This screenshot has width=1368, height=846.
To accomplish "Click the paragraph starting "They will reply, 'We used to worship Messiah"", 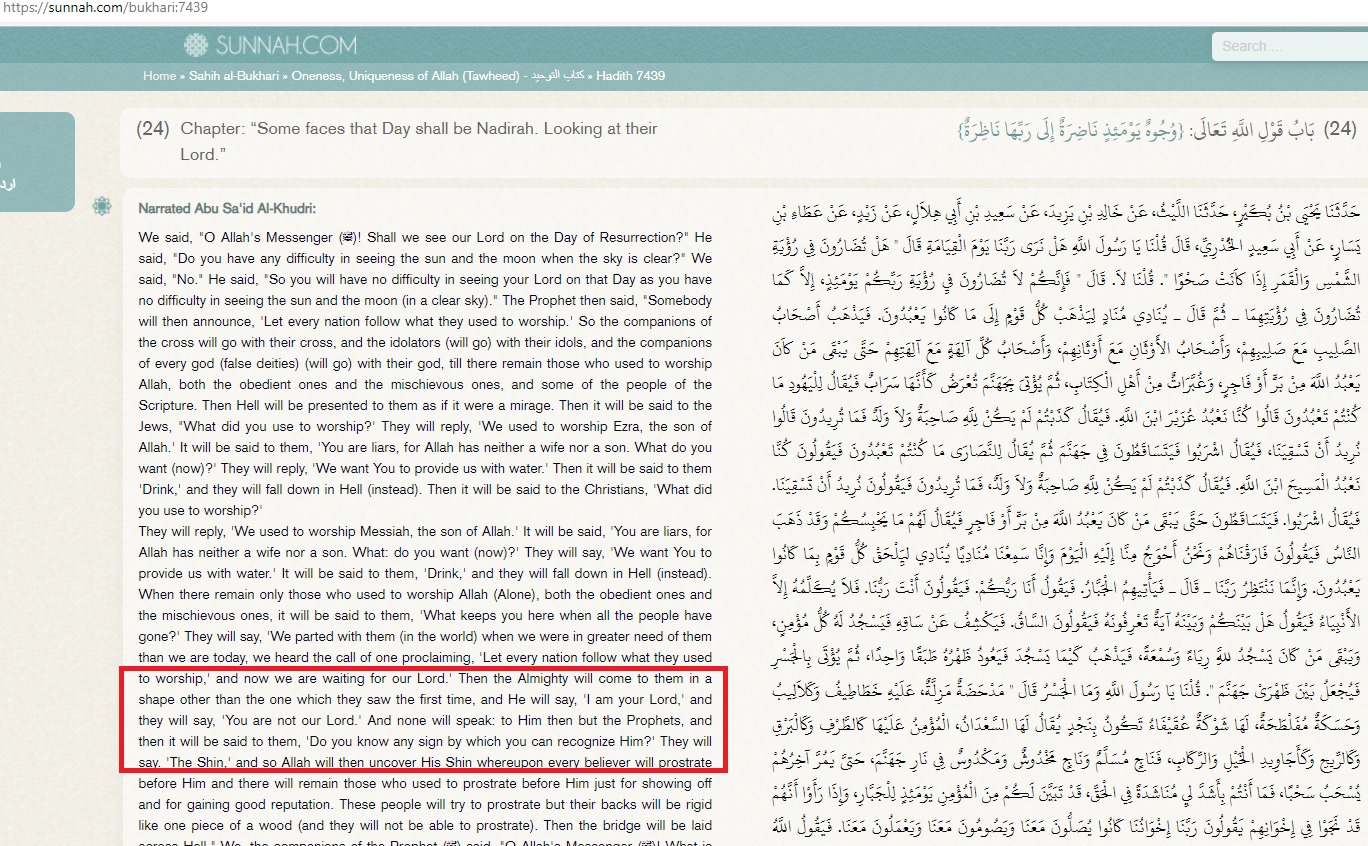I will click(x=425, y=532).
